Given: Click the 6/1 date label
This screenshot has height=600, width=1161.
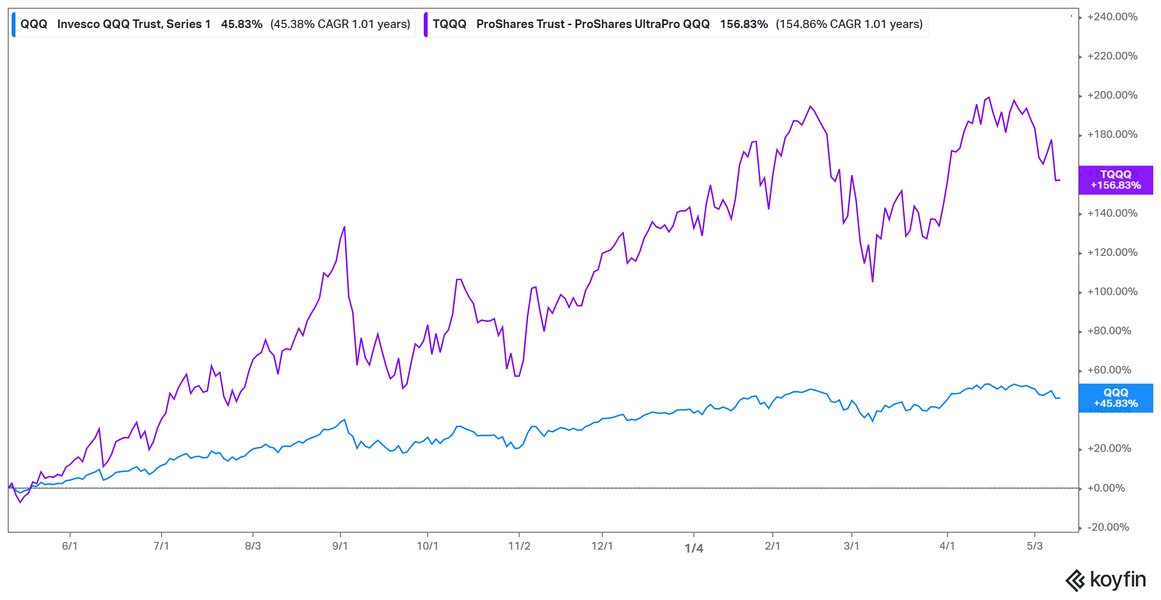Looking at the screenshot, I should (70, 546).
